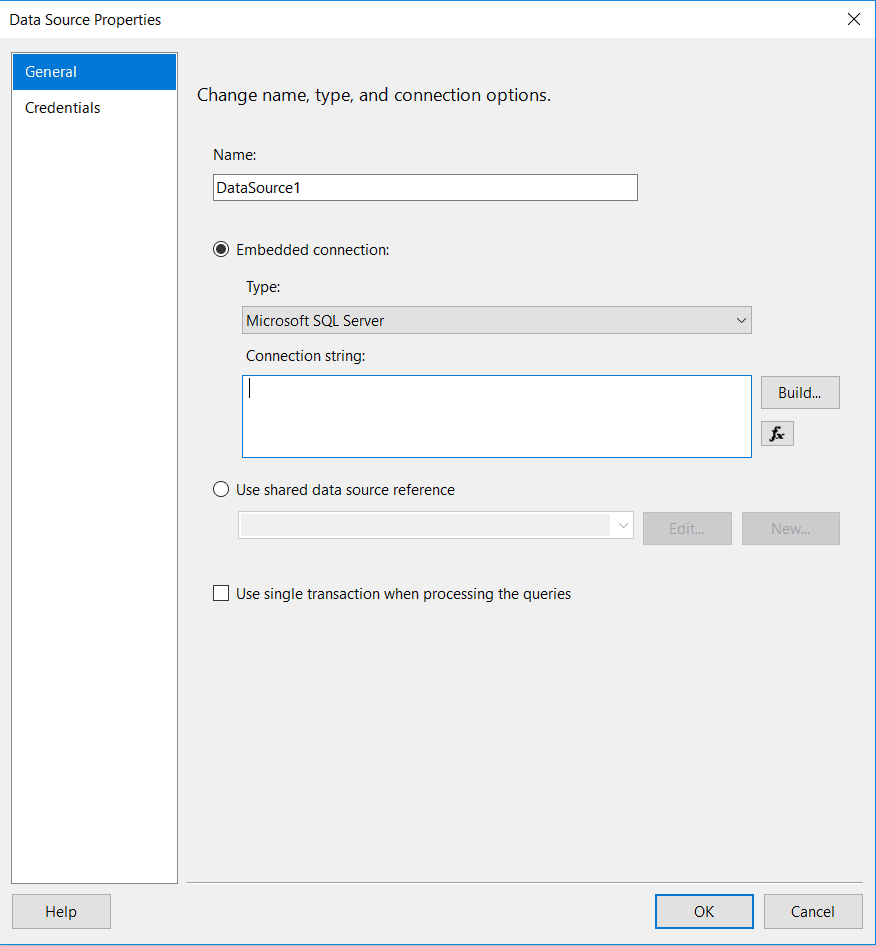Image resolution: width=876 pixels, height=946 pixels.
Task: Confirm with the OK button
Action: pos(704,911)
